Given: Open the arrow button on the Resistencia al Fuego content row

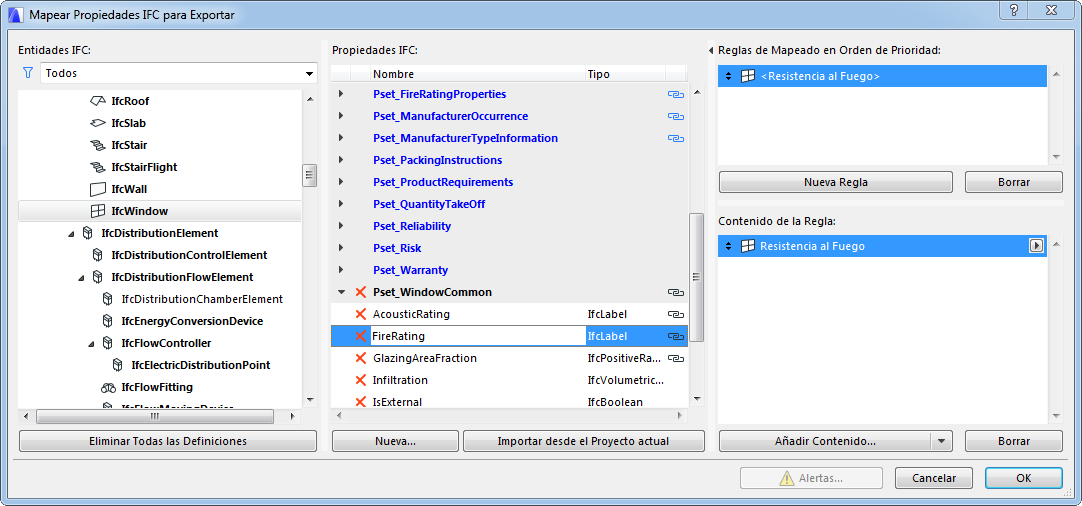Looking at the screenshot, I should click(1036, 246).
